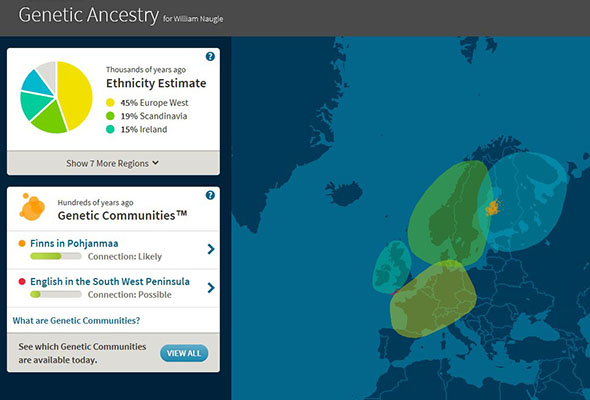Click the orange Genetic Communities cluster icon

32,207
